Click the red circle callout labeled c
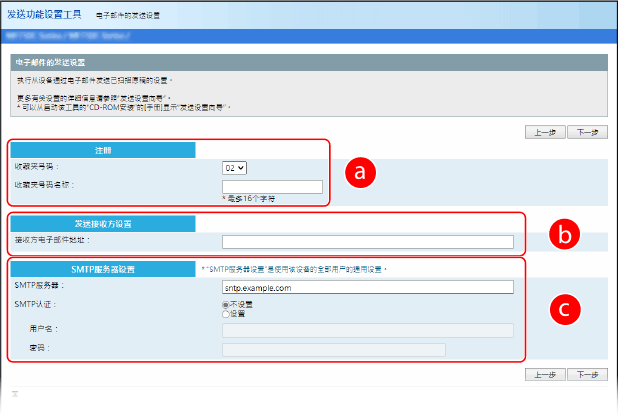 pos(564,310)
